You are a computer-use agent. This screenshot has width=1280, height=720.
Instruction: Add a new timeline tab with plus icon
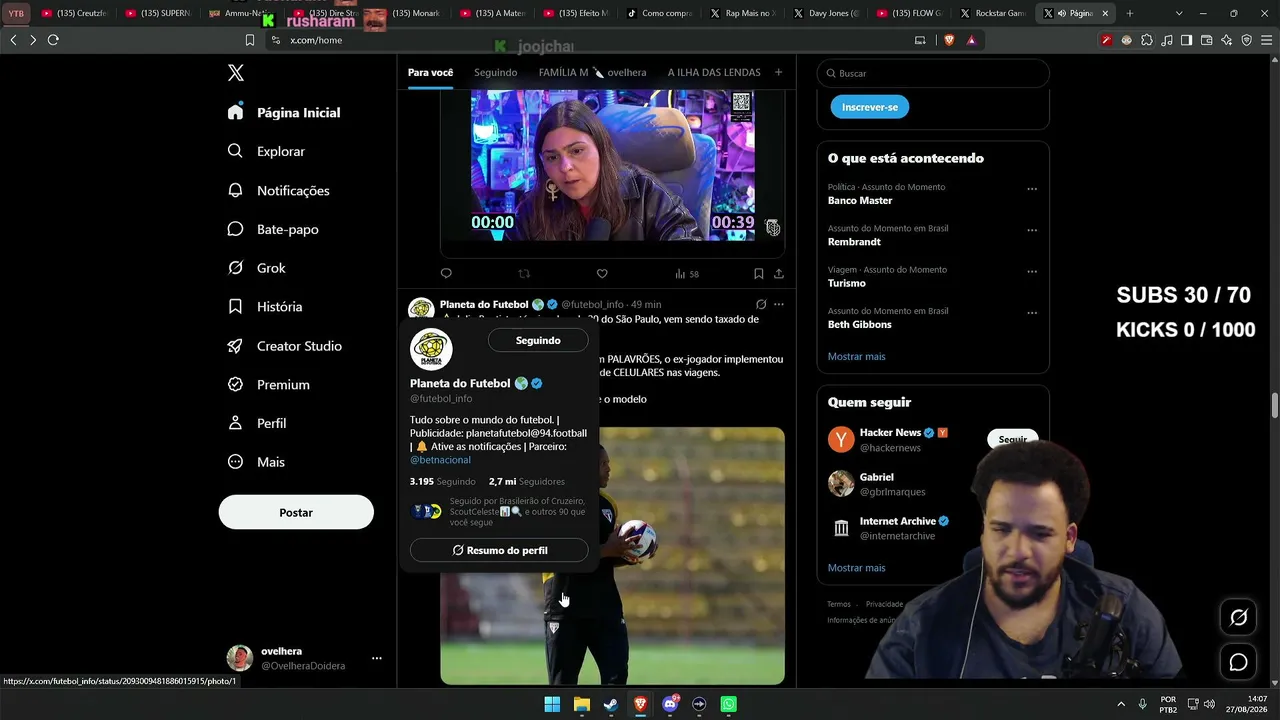click(x=778, y=72)
